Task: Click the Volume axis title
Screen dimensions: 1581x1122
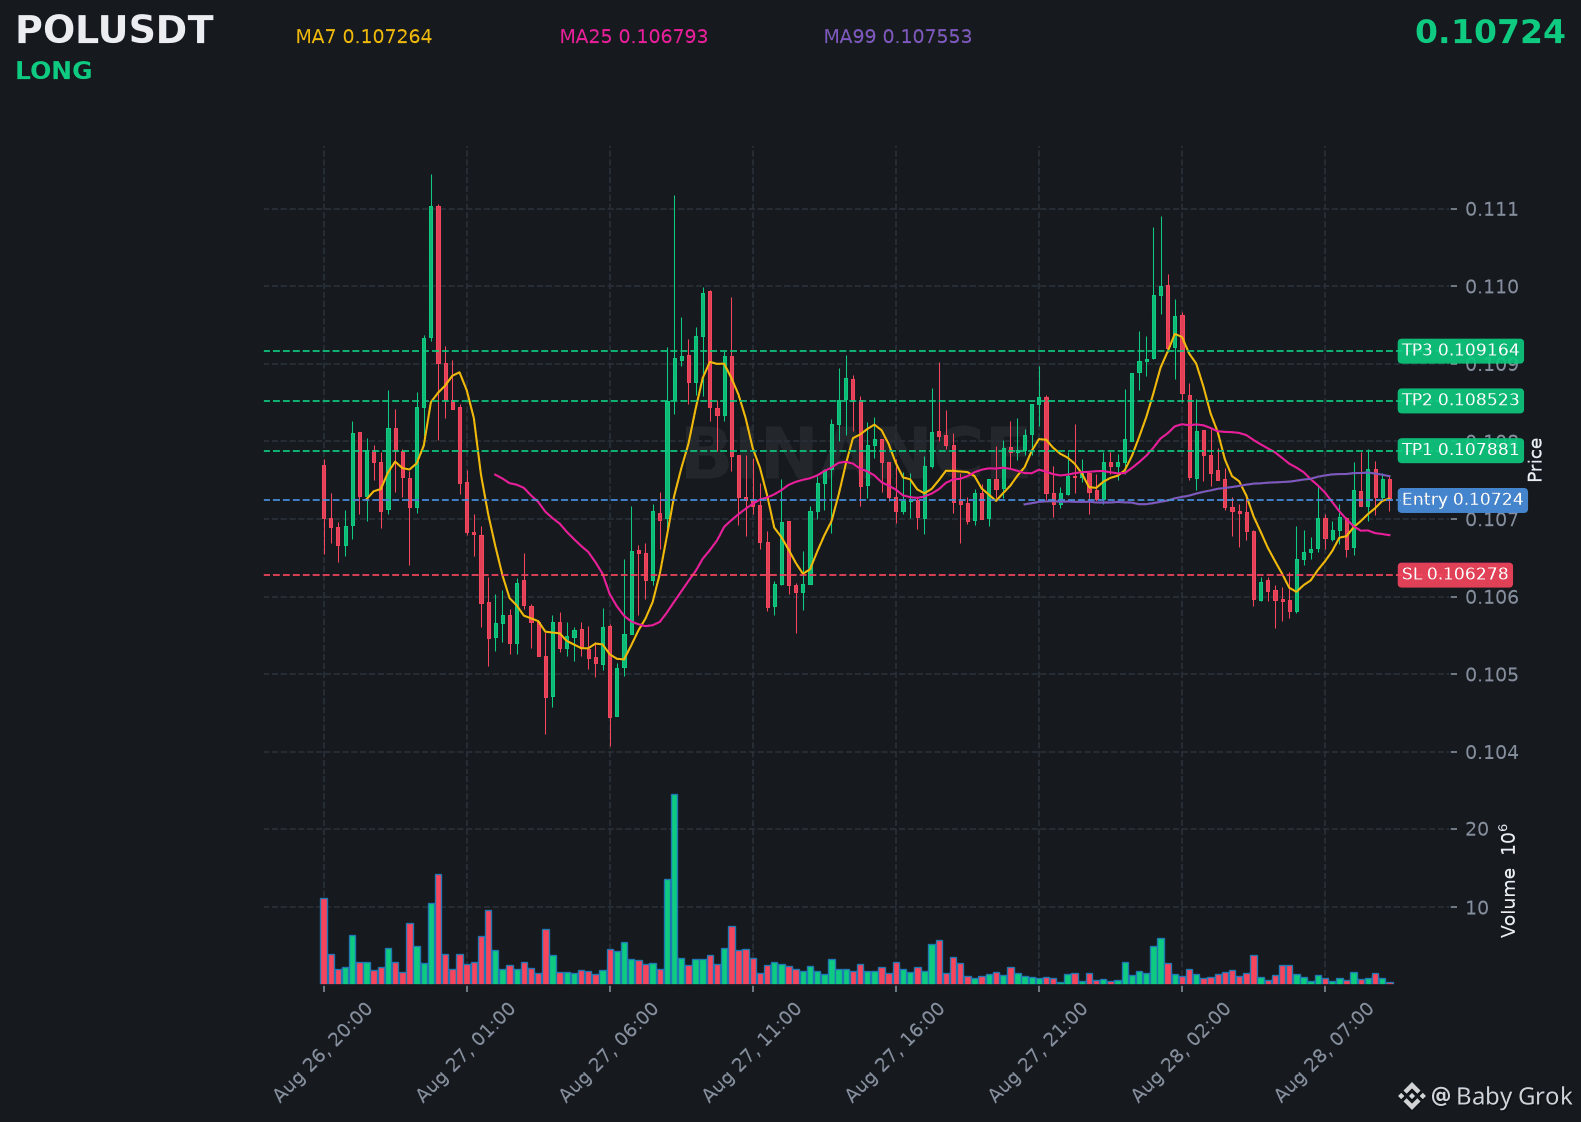Action: [x=1508, y=881]
